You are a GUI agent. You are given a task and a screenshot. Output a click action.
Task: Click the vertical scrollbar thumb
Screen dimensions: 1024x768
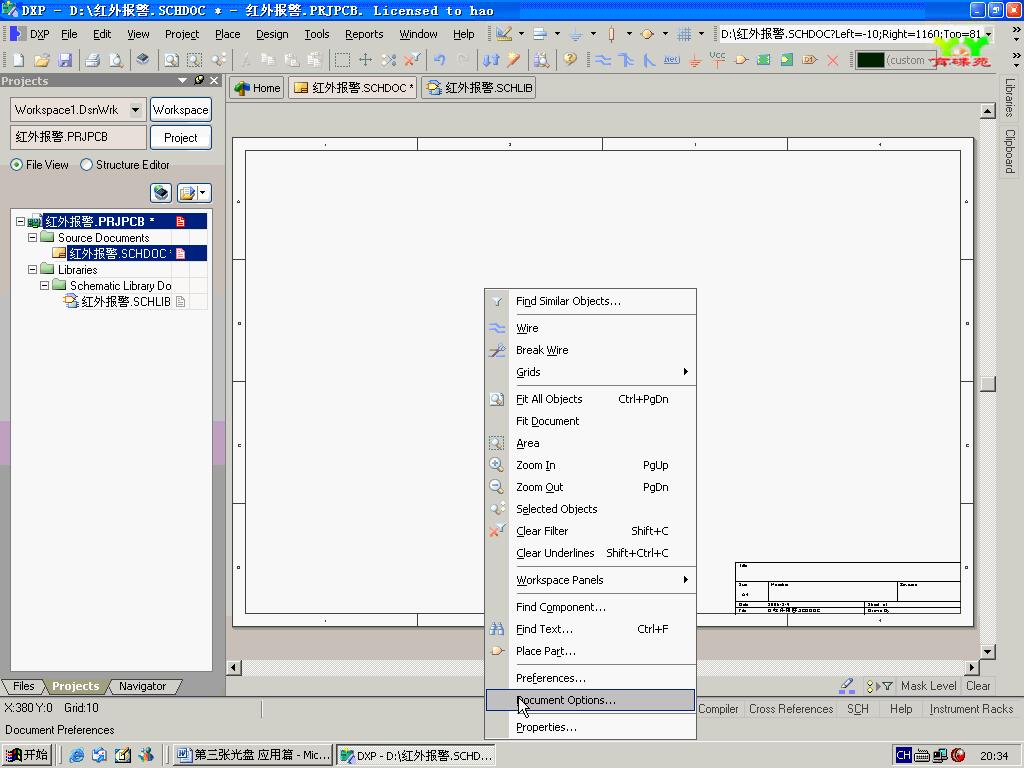click(987, 383)
